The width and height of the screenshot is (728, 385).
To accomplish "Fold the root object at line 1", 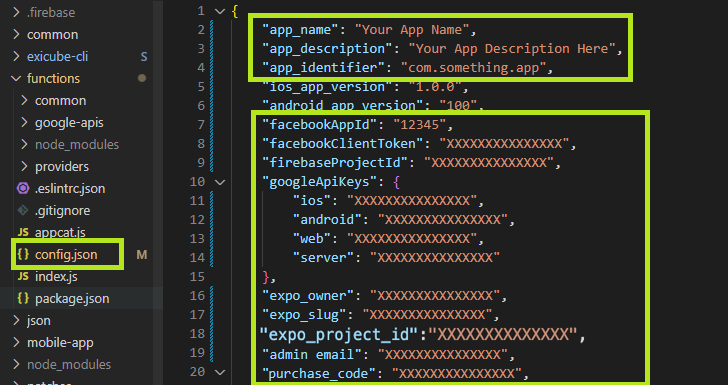I will 220,11.
